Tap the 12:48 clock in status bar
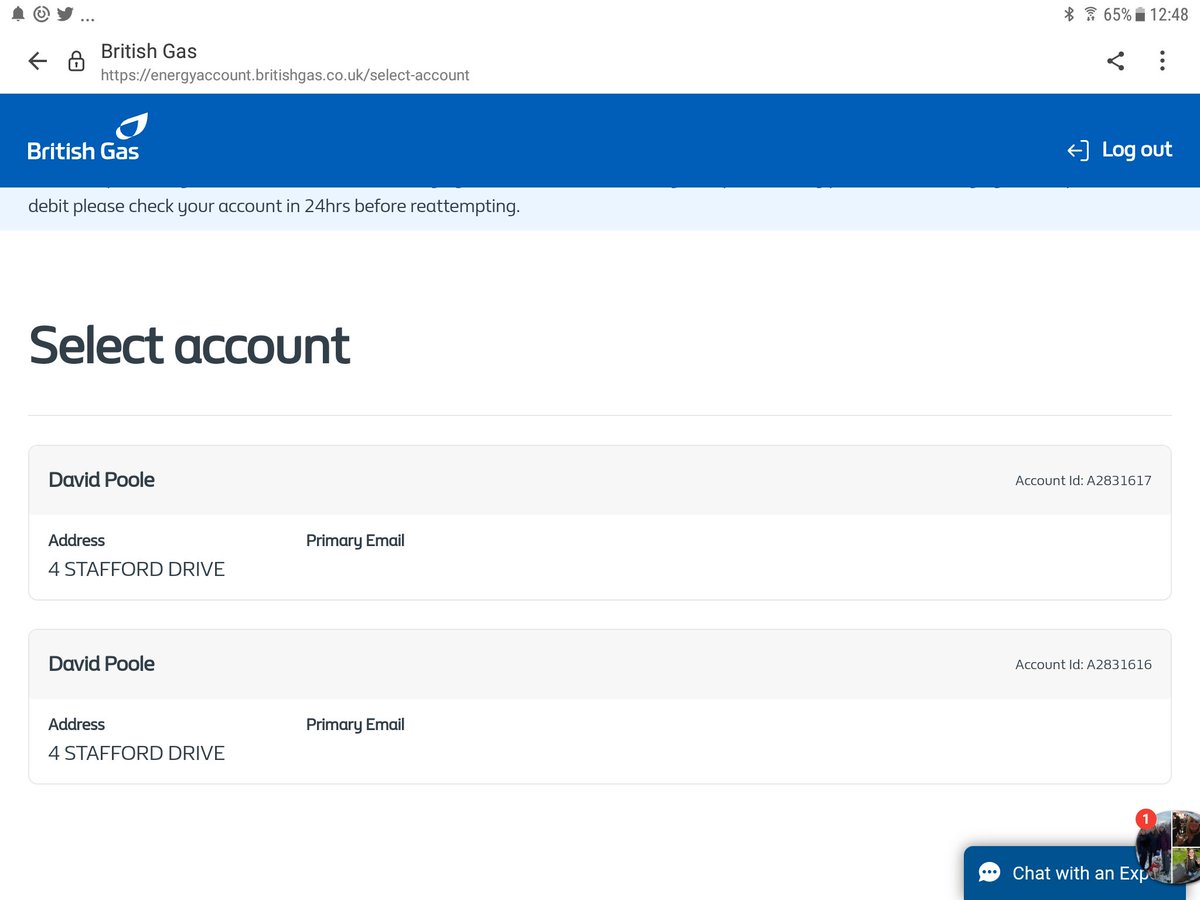Image resolution: width=1200 pixels, height=900 pixels. 1169,14
